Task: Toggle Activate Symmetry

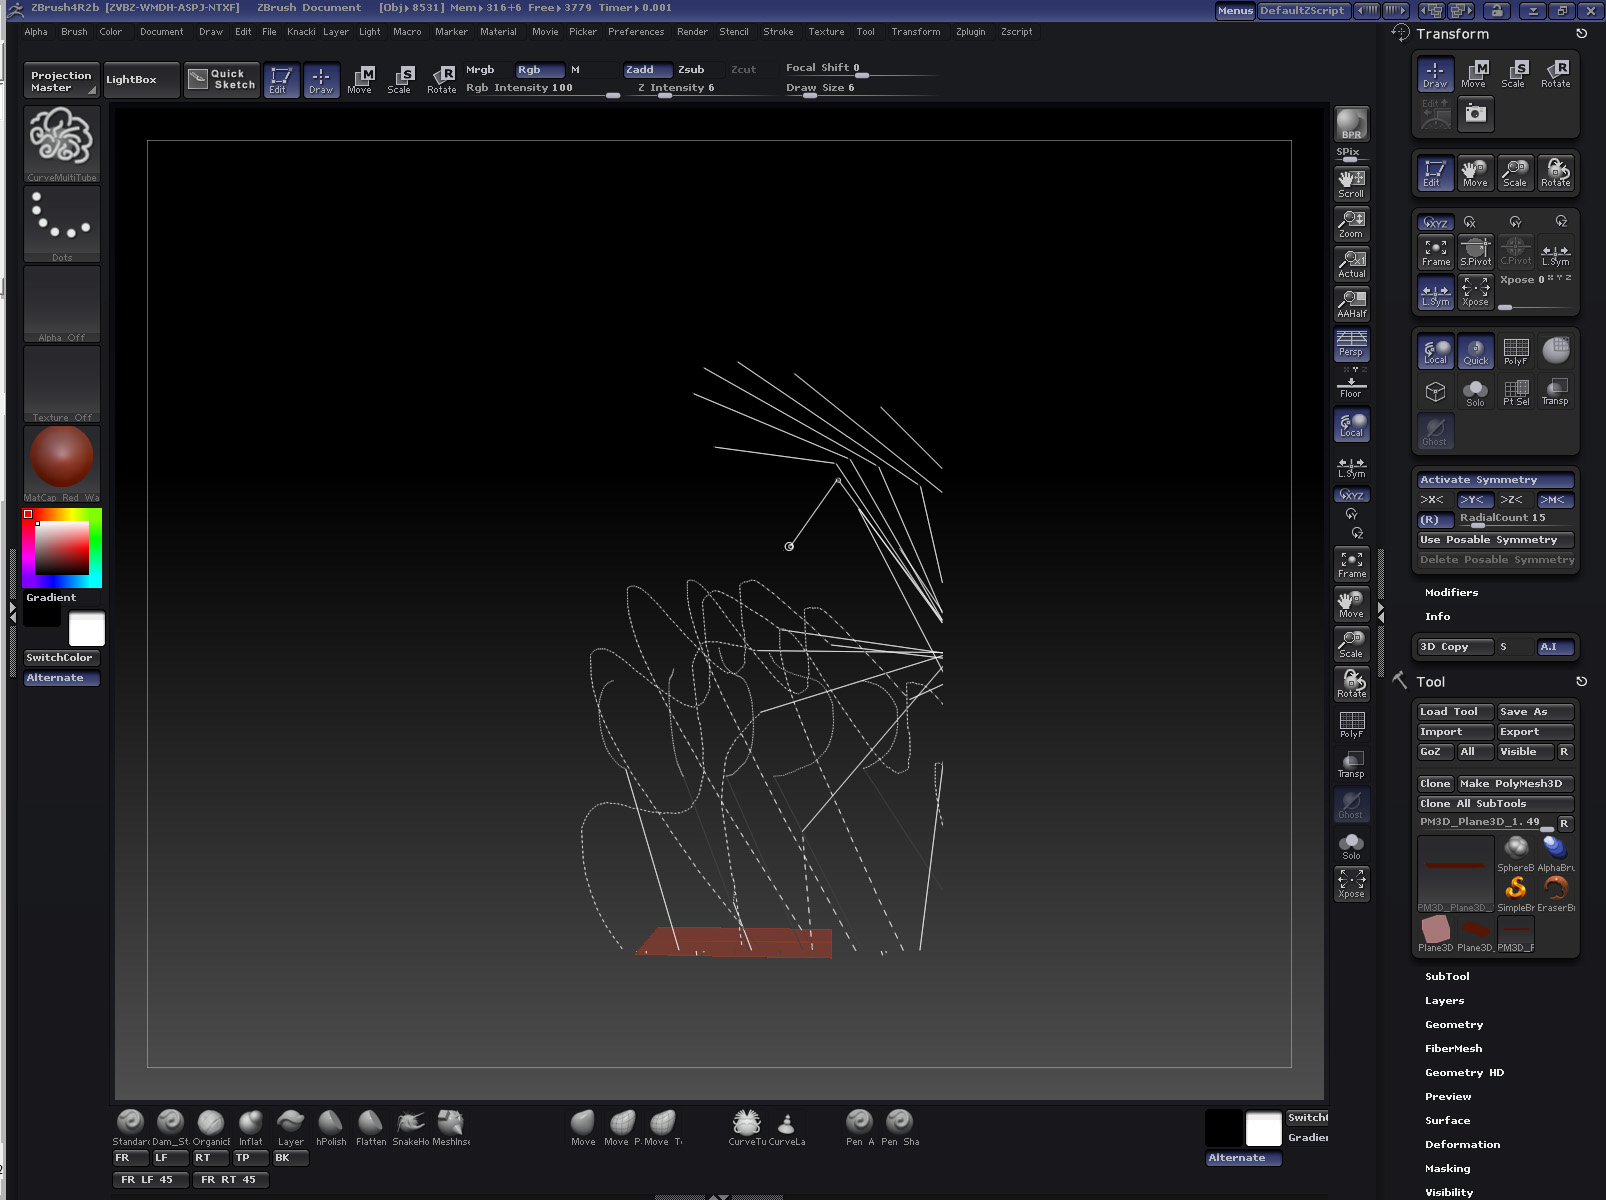Action: [1494, 480]
